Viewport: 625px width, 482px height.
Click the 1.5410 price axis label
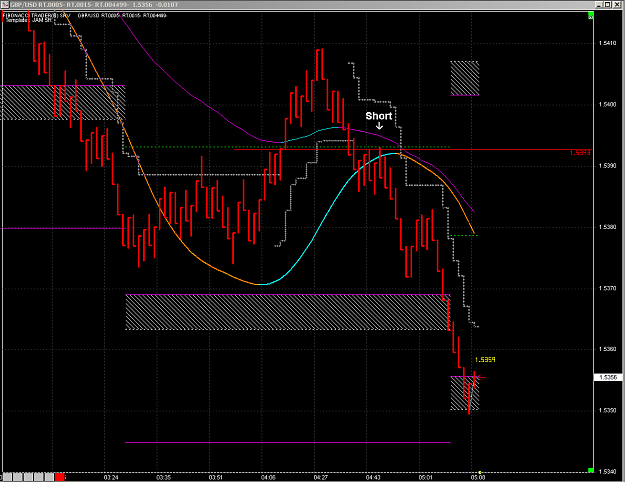(608, 43)
